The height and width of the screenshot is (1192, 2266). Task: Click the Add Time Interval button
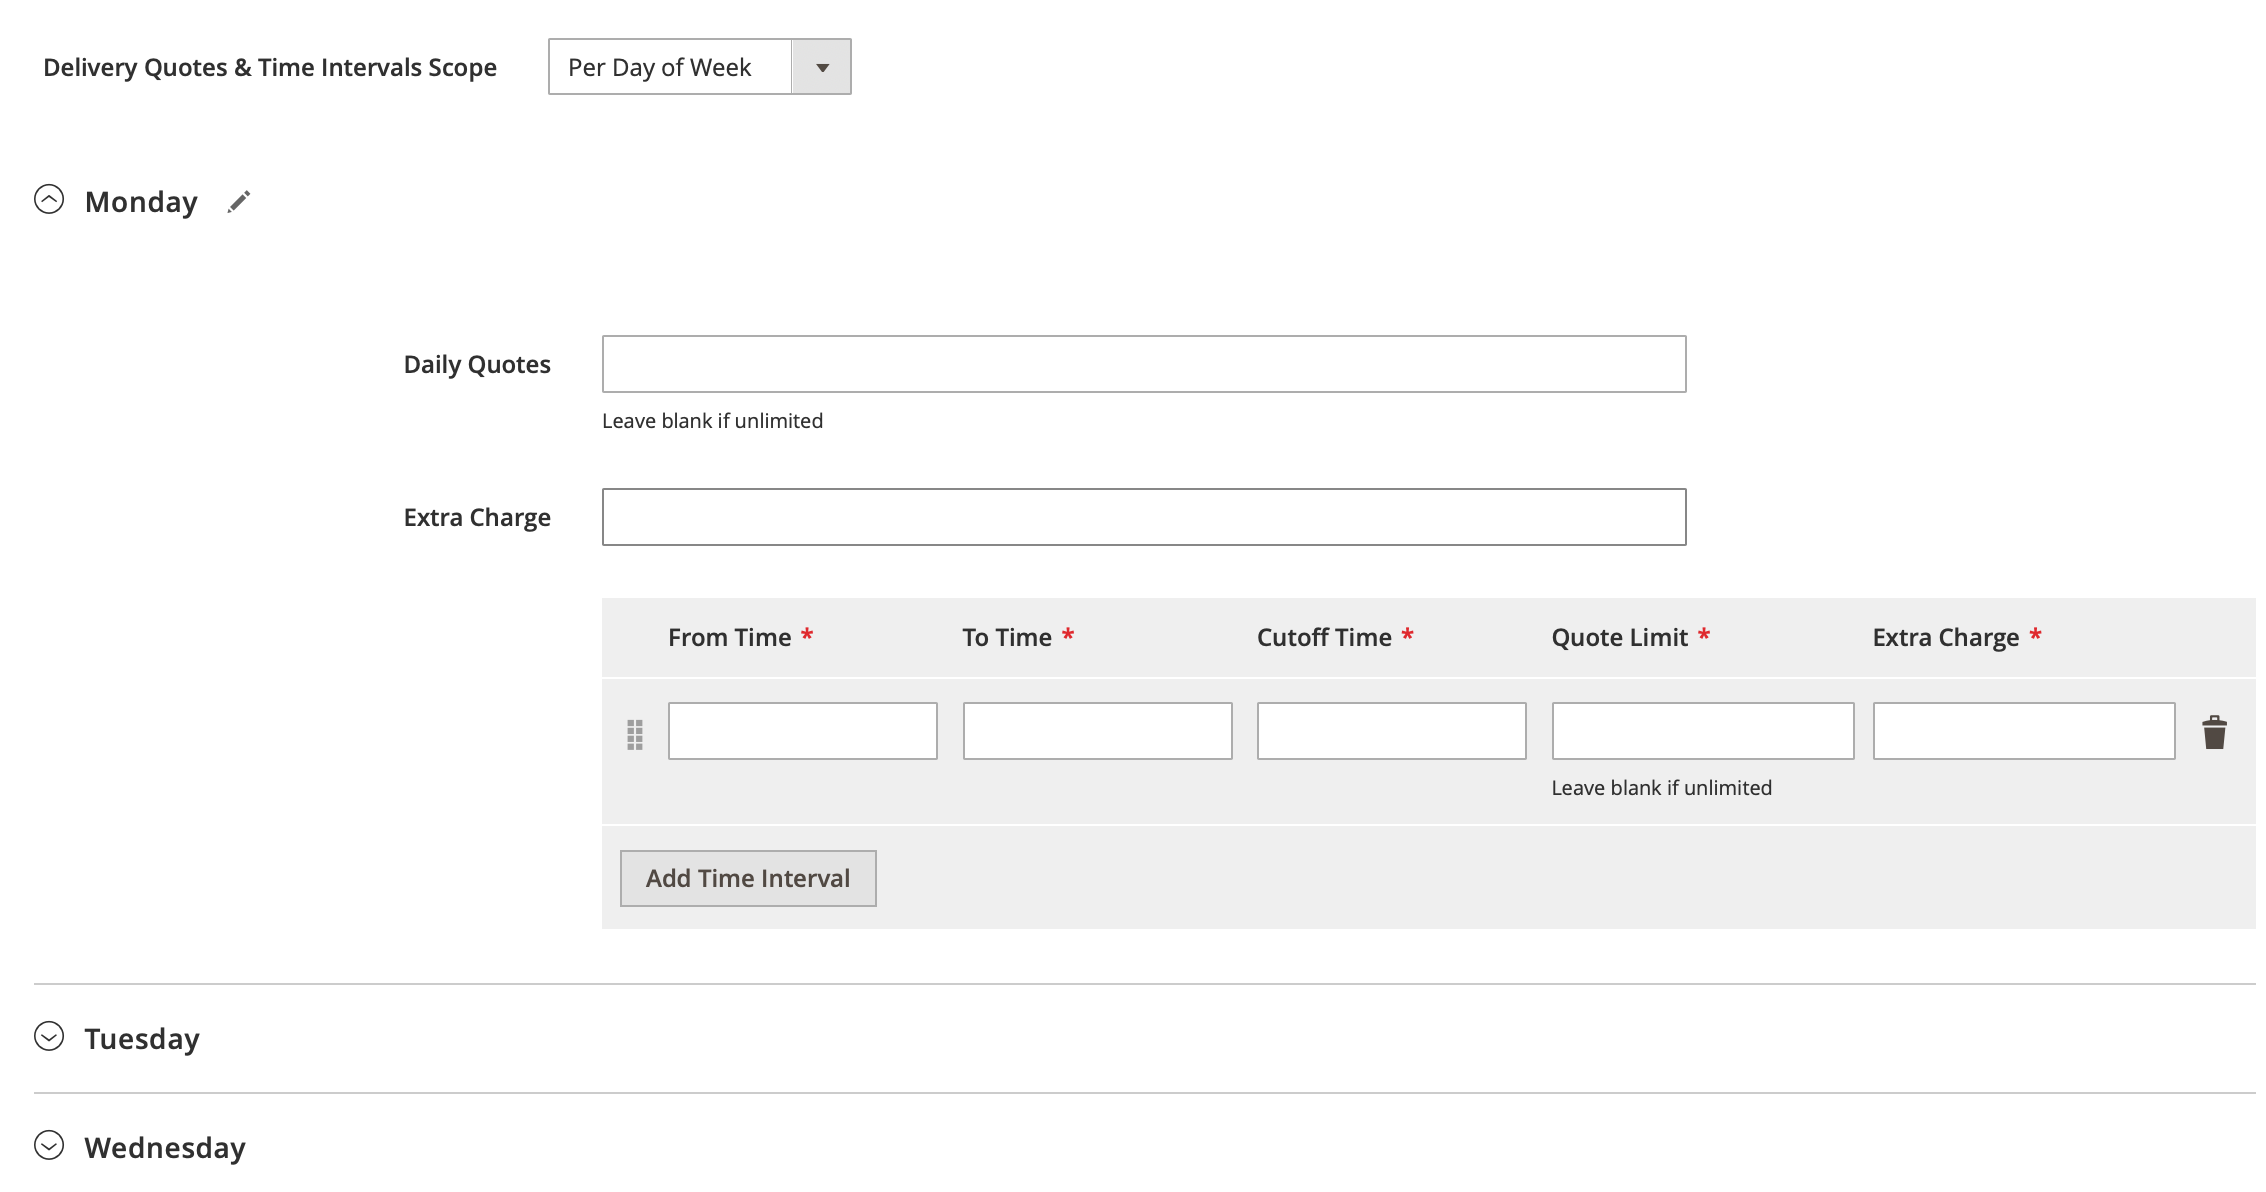click(x=748, y=878)
